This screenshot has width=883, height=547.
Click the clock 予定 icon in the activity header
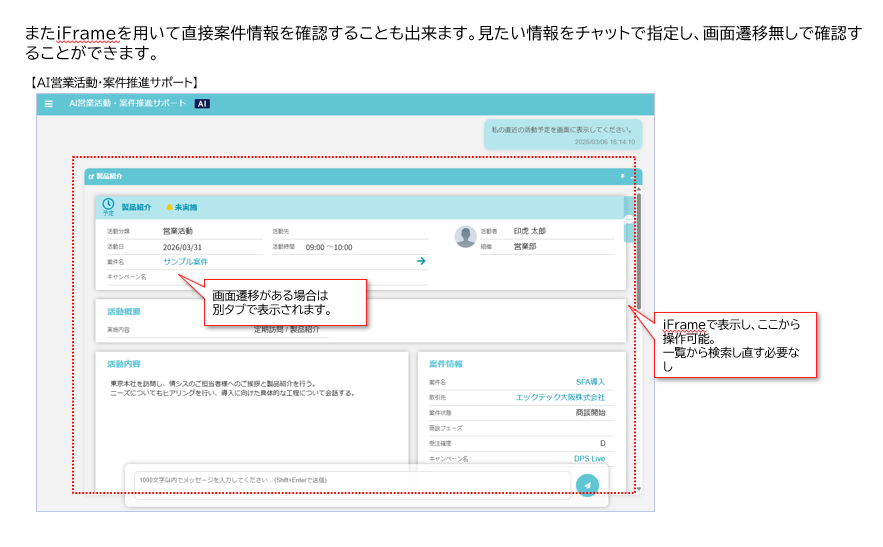click(108, 206)
